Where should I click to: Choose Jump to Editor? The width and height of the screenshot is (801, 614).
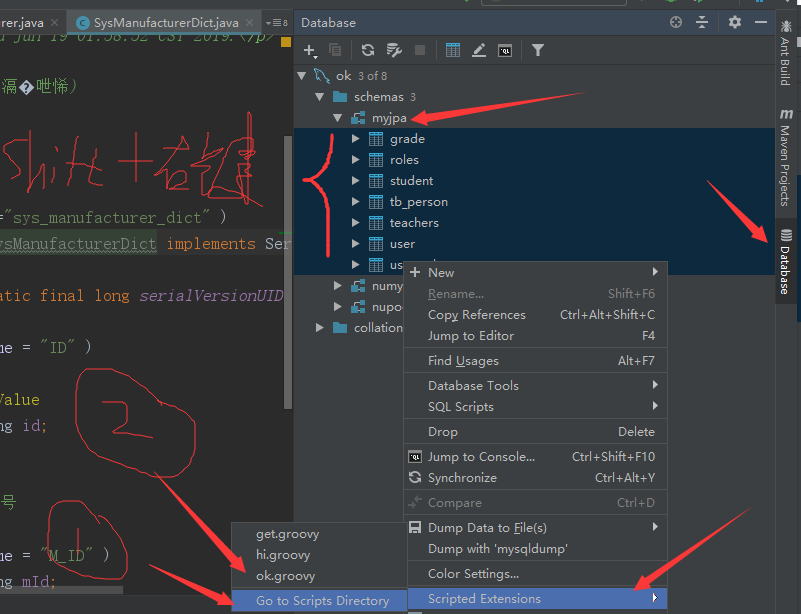point(535,336)
